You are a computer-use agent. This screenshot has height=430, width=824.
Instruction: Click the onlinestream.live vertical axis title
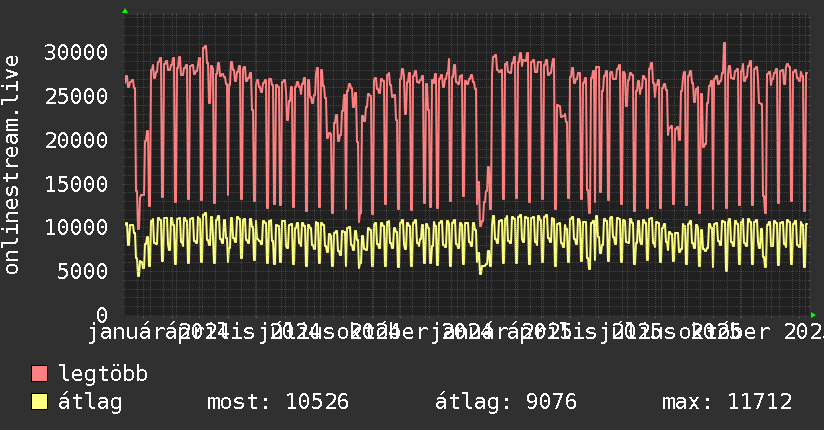(11, 165)
